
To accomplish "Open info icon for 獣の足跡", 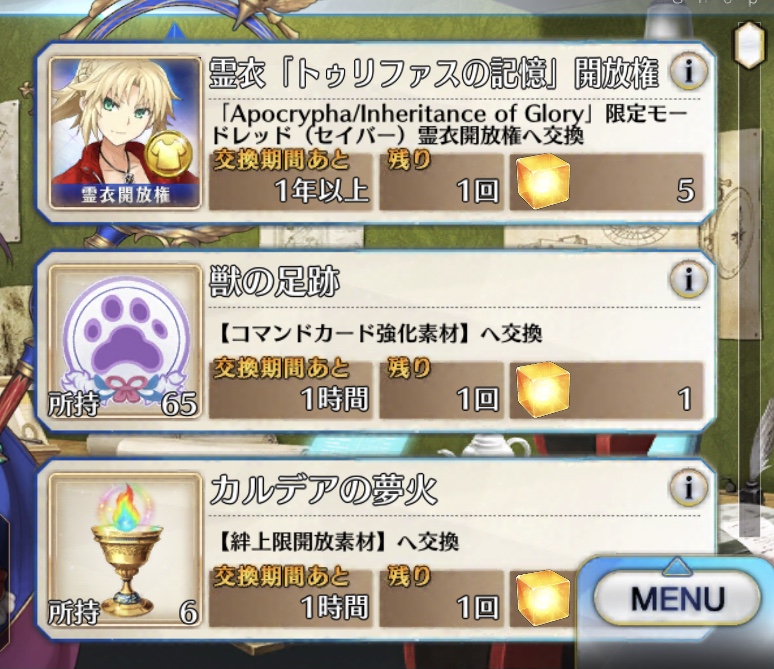I will coord(688,279).
